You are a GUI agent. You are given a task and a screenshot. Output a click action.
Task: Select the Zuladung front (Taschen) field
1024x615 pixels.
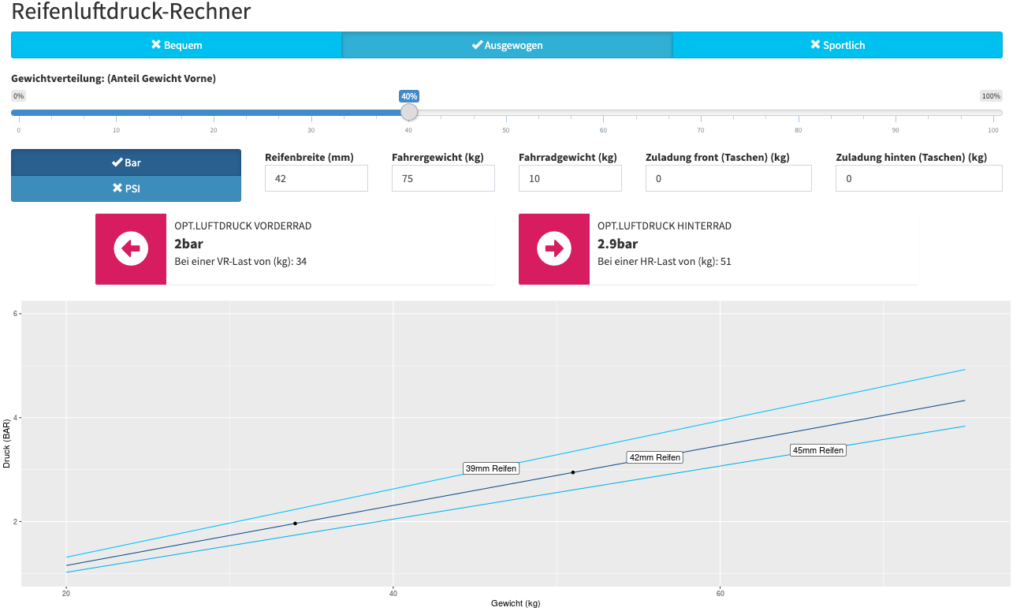728,178
